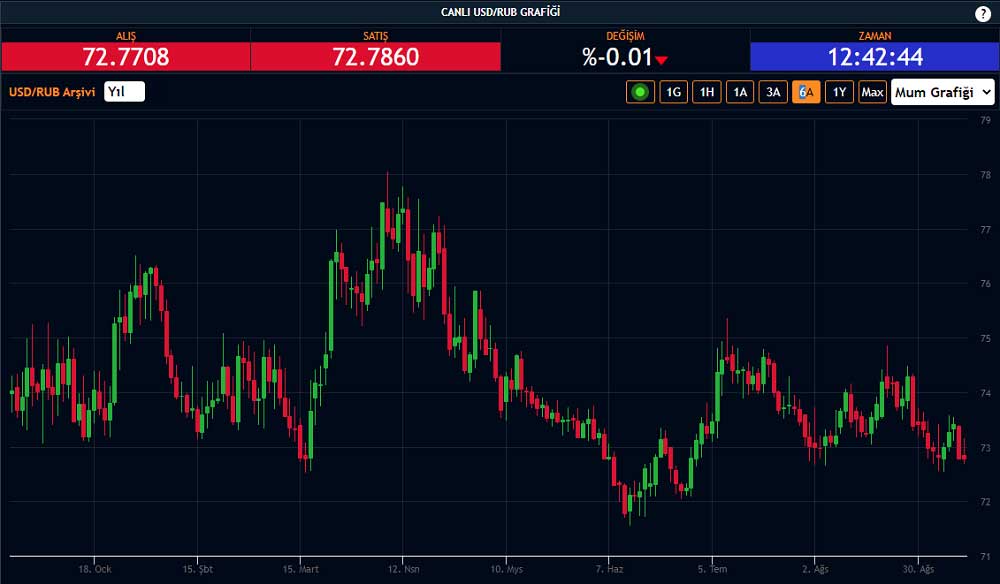This screenshot has width=1000, height=584.
Task: Click the DEĞİŞİM column header
Action: 625,36
